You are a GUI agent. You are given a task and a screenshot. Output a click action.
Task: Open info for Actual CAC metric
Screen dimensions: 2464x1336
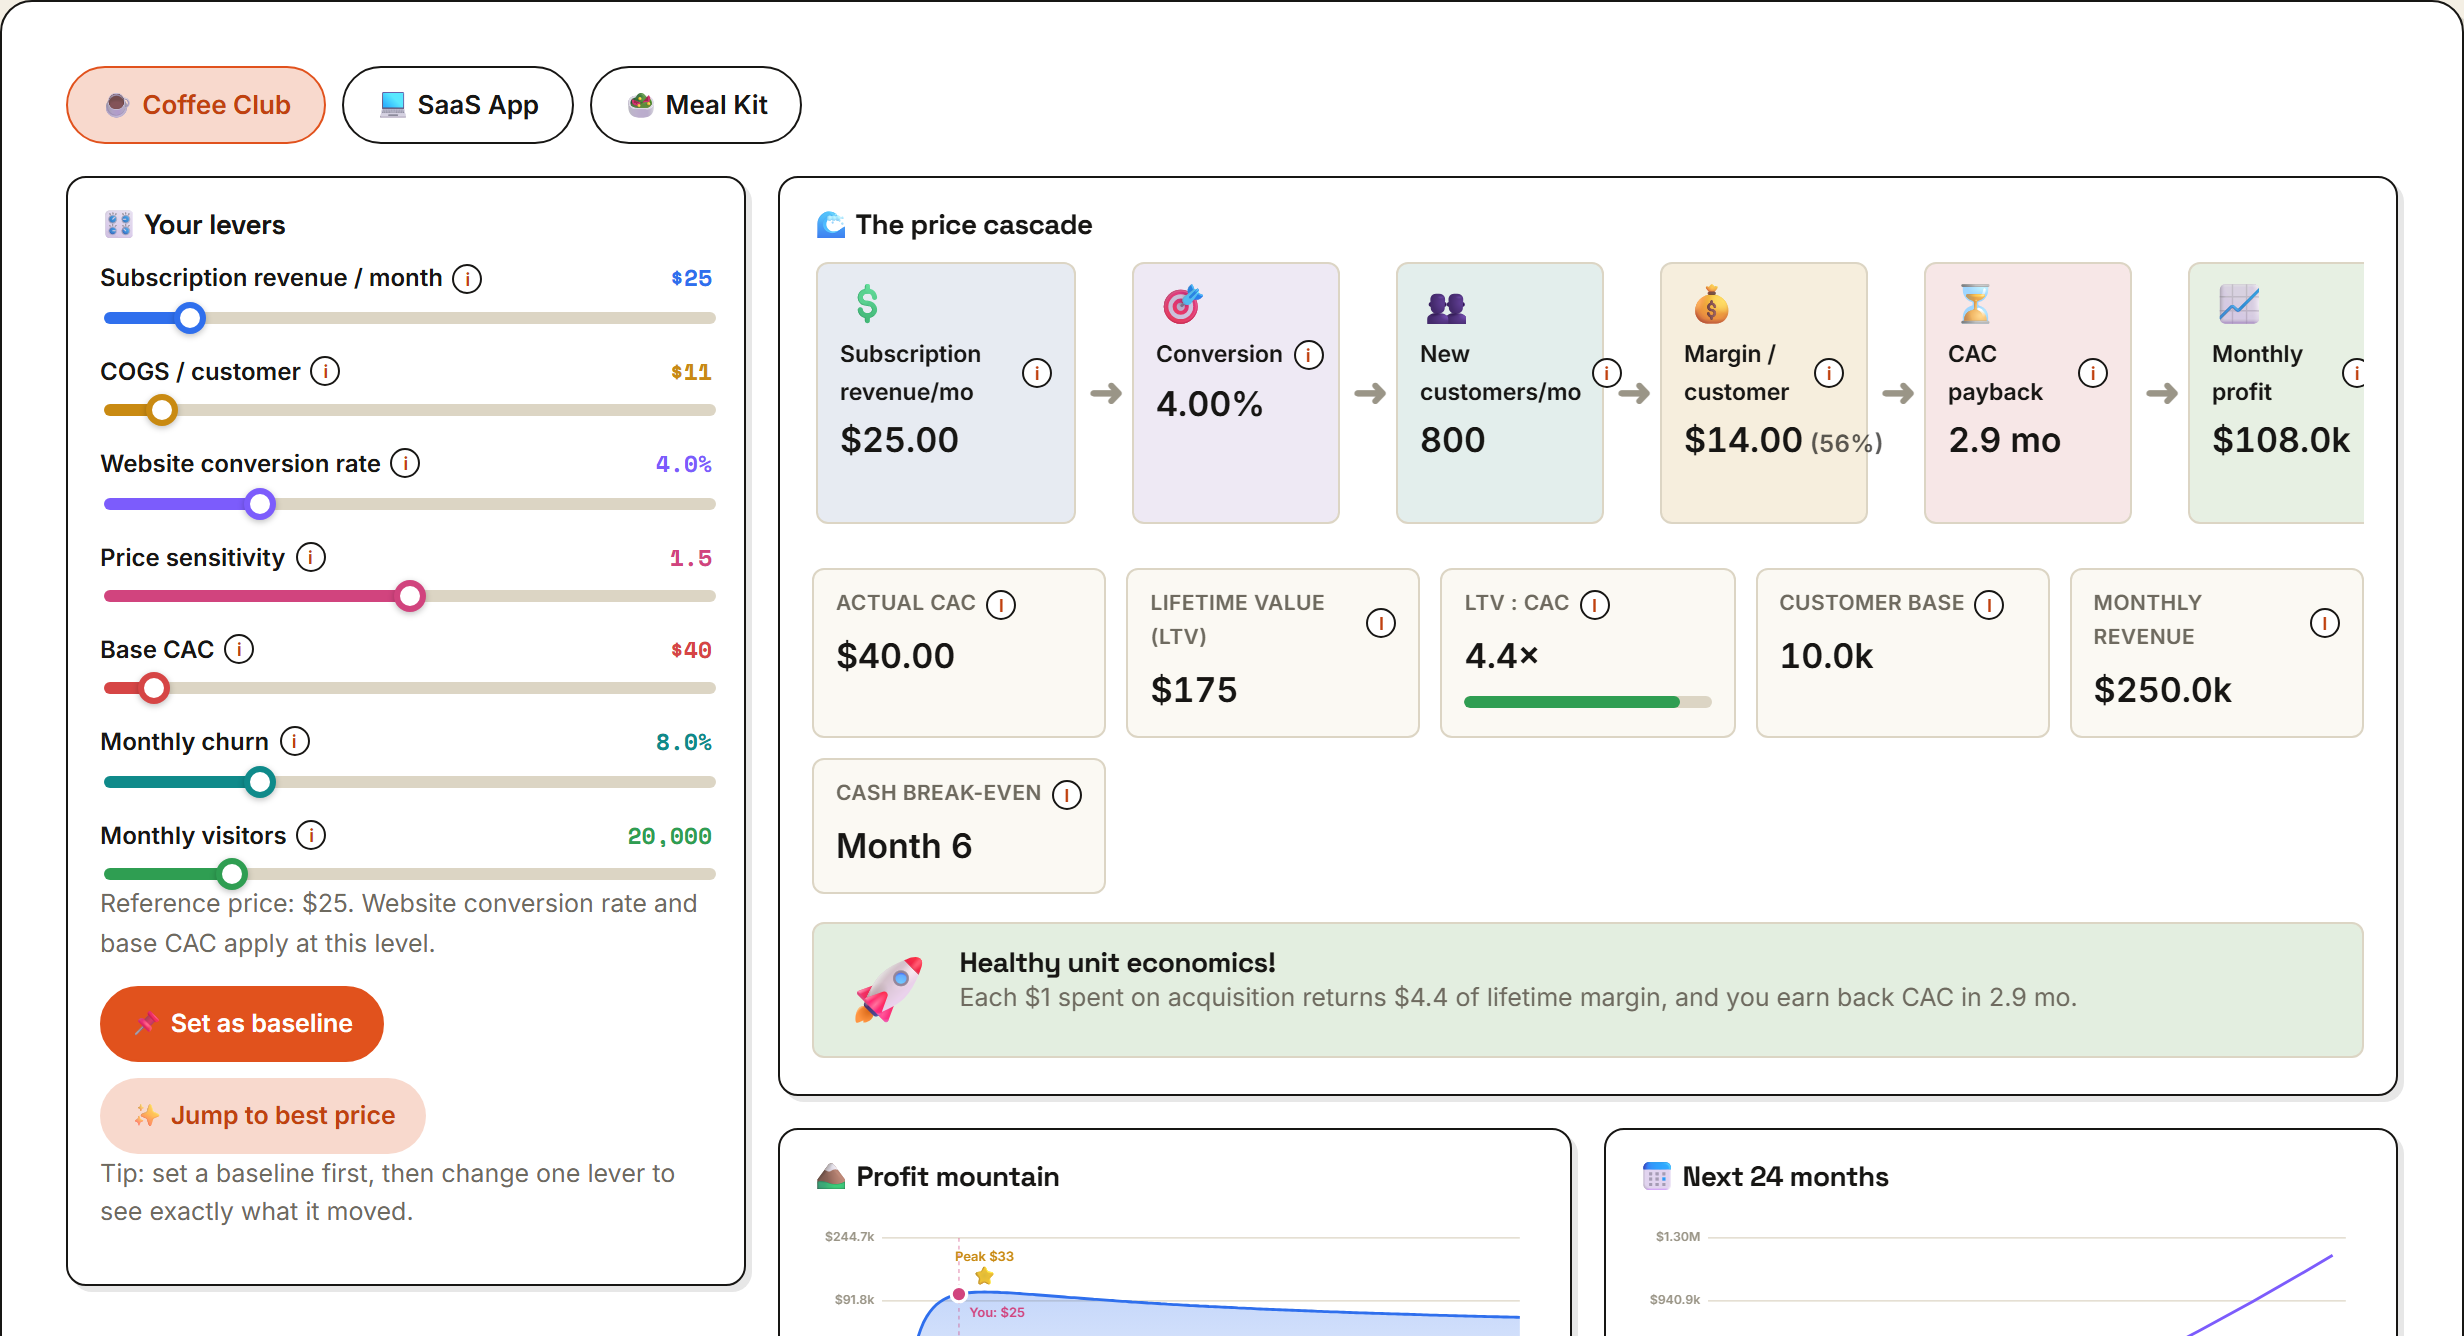[x=1001, y=605]
